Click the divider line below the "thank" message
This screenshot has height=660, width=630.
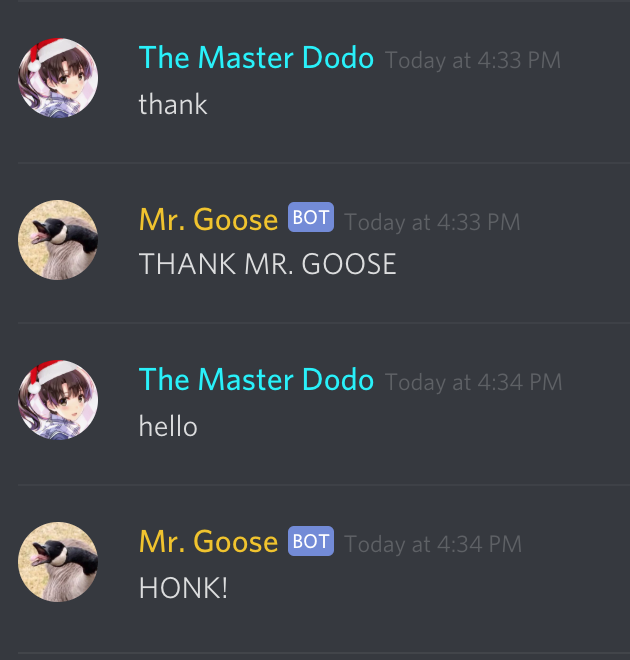click(324, 163)
